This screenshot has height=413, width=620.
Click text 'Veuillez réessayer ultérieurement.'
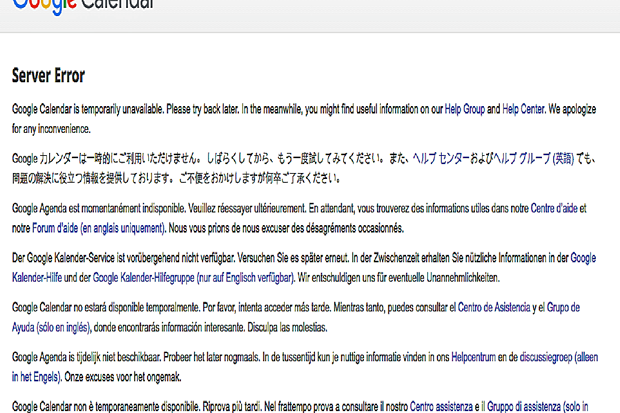[247, 208]
